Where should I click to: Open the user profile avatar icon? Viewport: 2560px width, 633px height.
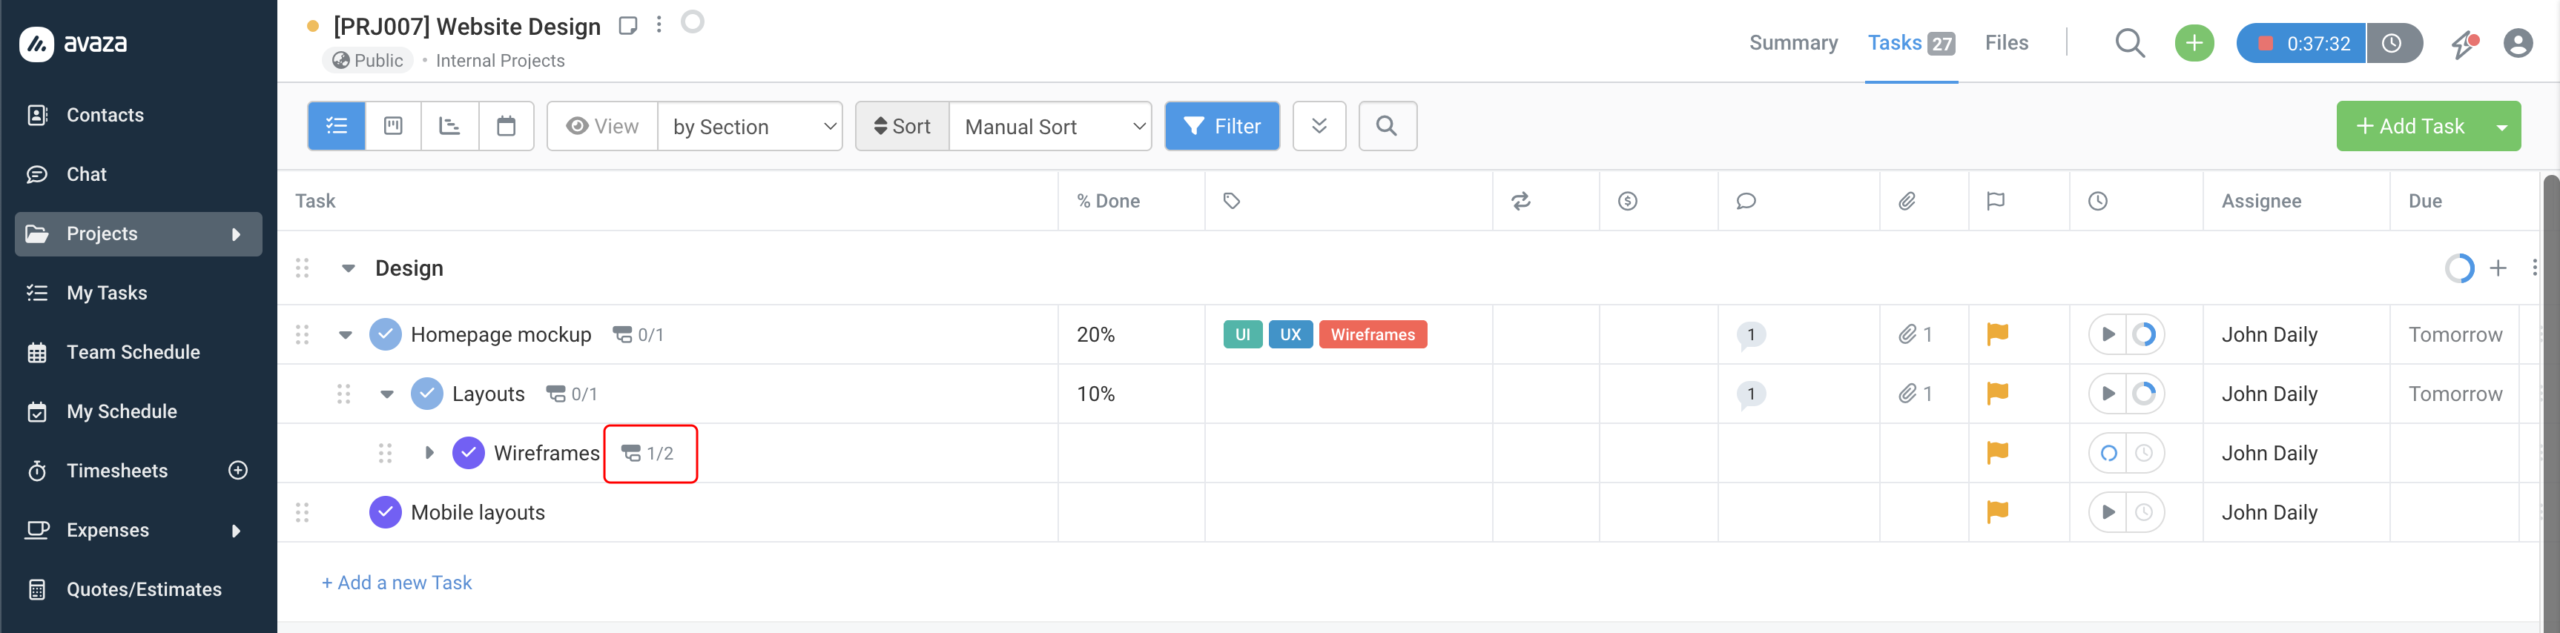[x=2517, y=43]
